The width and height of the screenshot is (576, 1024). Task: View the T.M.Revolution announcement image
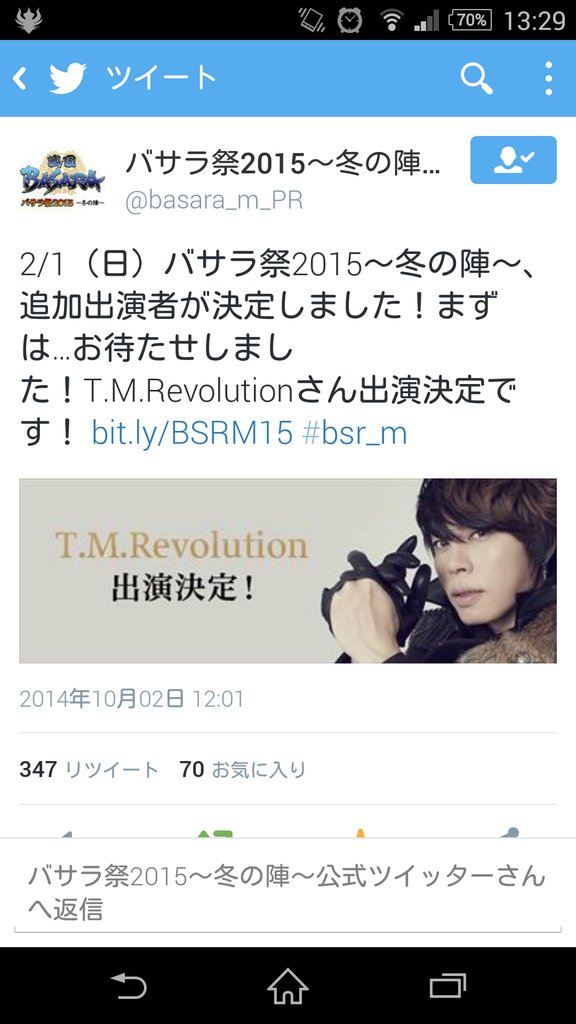288,571
